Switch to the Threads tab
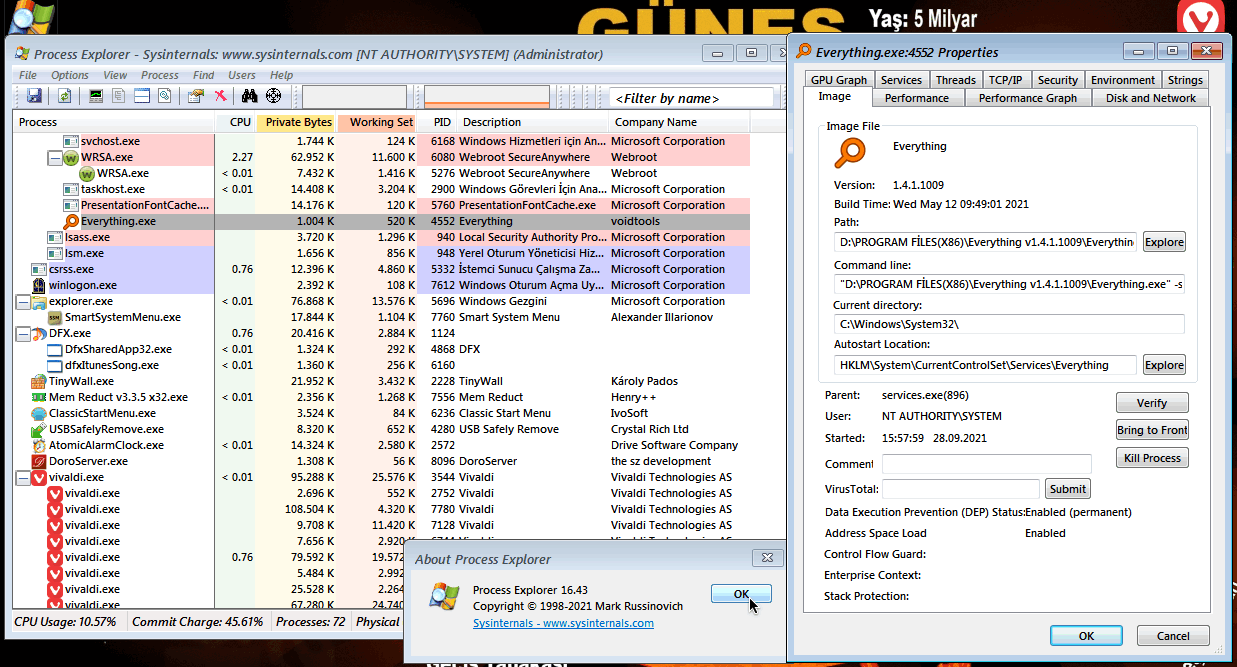1237x667 pixels. coord(956,80)
